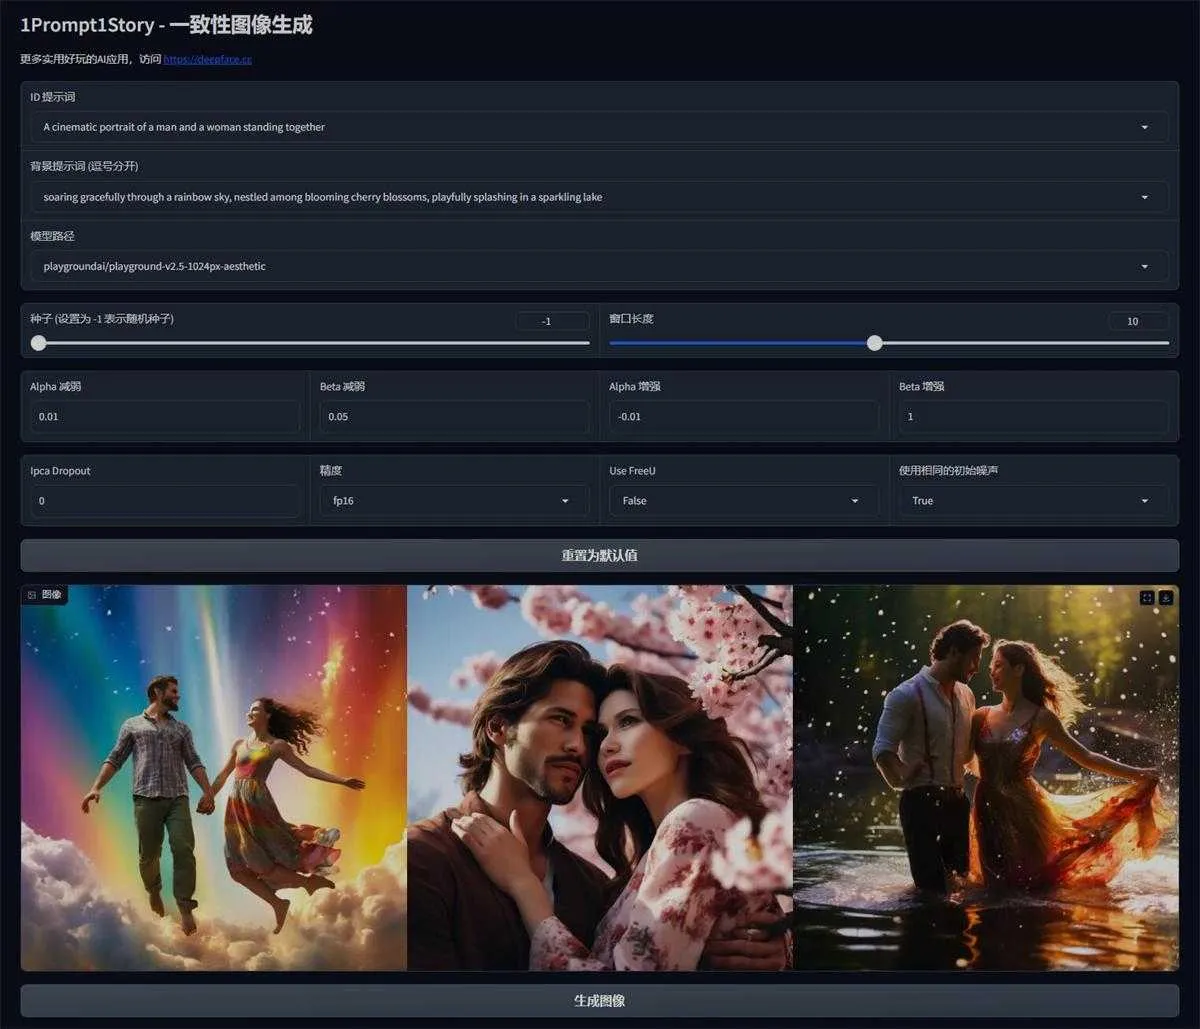Select the cherry blossom couple image
1200x1029 pixels.
click(x=600, y=778)
